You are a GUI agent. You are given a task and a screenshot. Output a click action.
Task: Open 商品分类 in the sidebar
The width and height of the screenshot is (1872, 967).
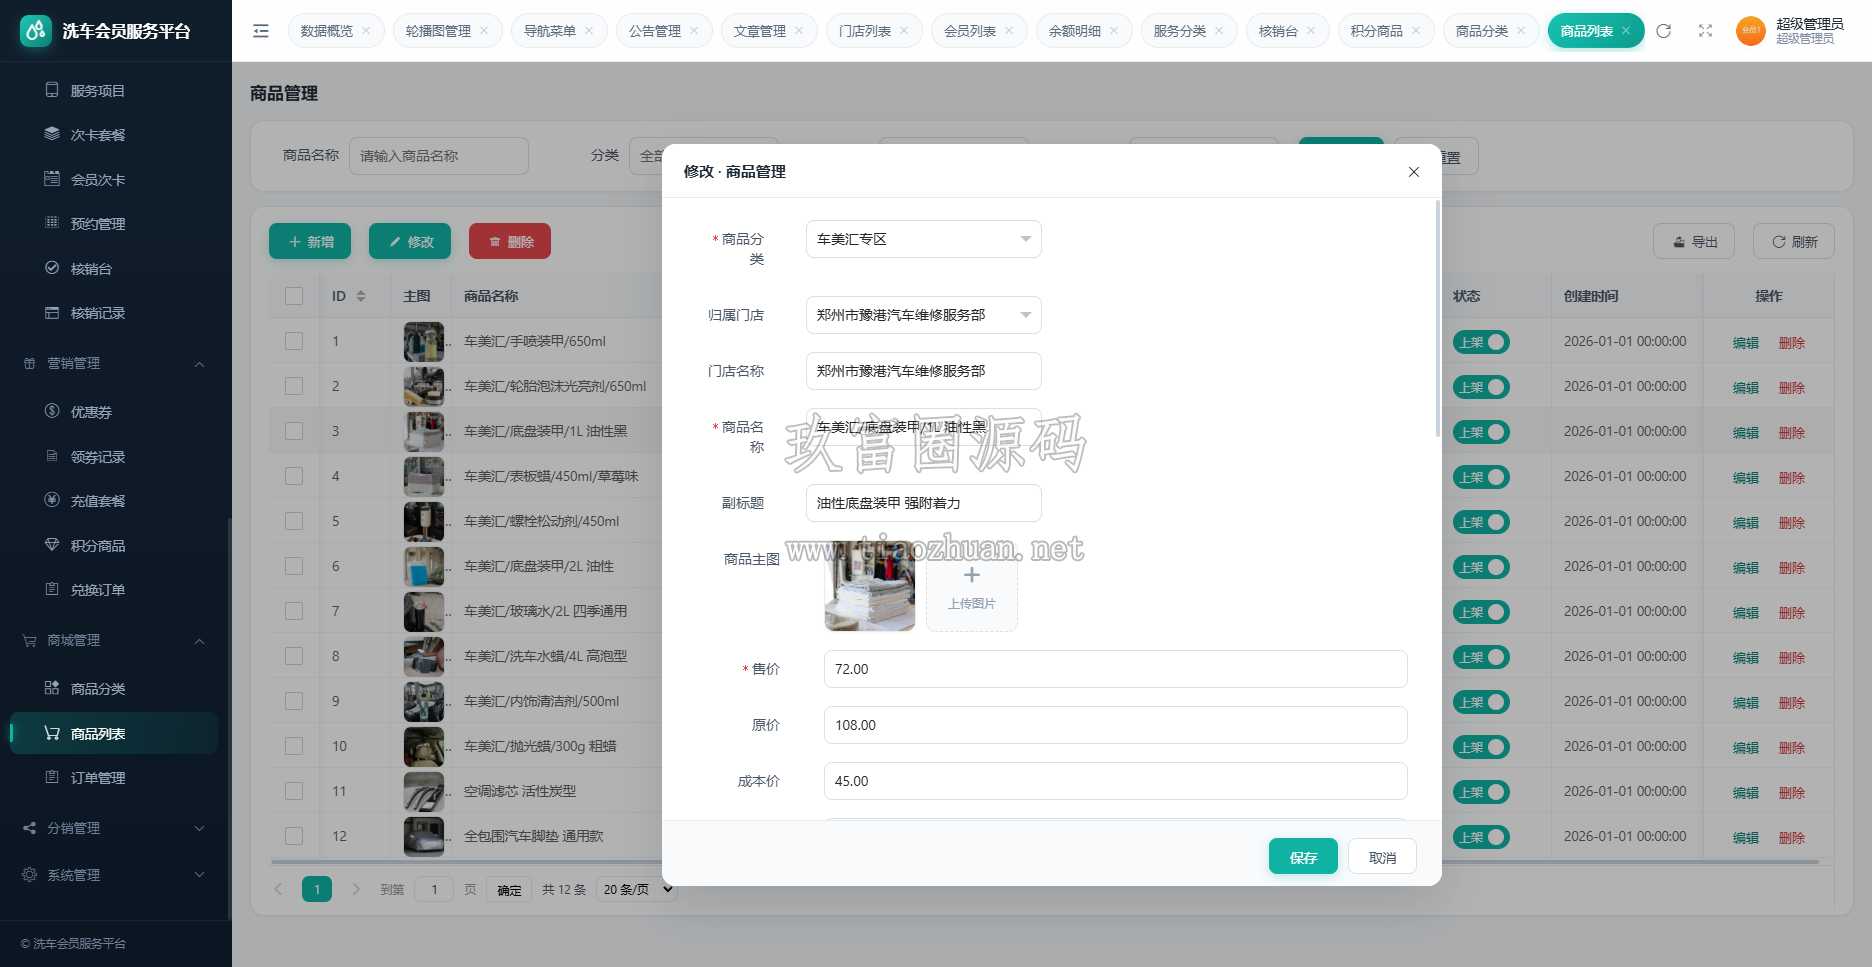(x=98, y=689)
